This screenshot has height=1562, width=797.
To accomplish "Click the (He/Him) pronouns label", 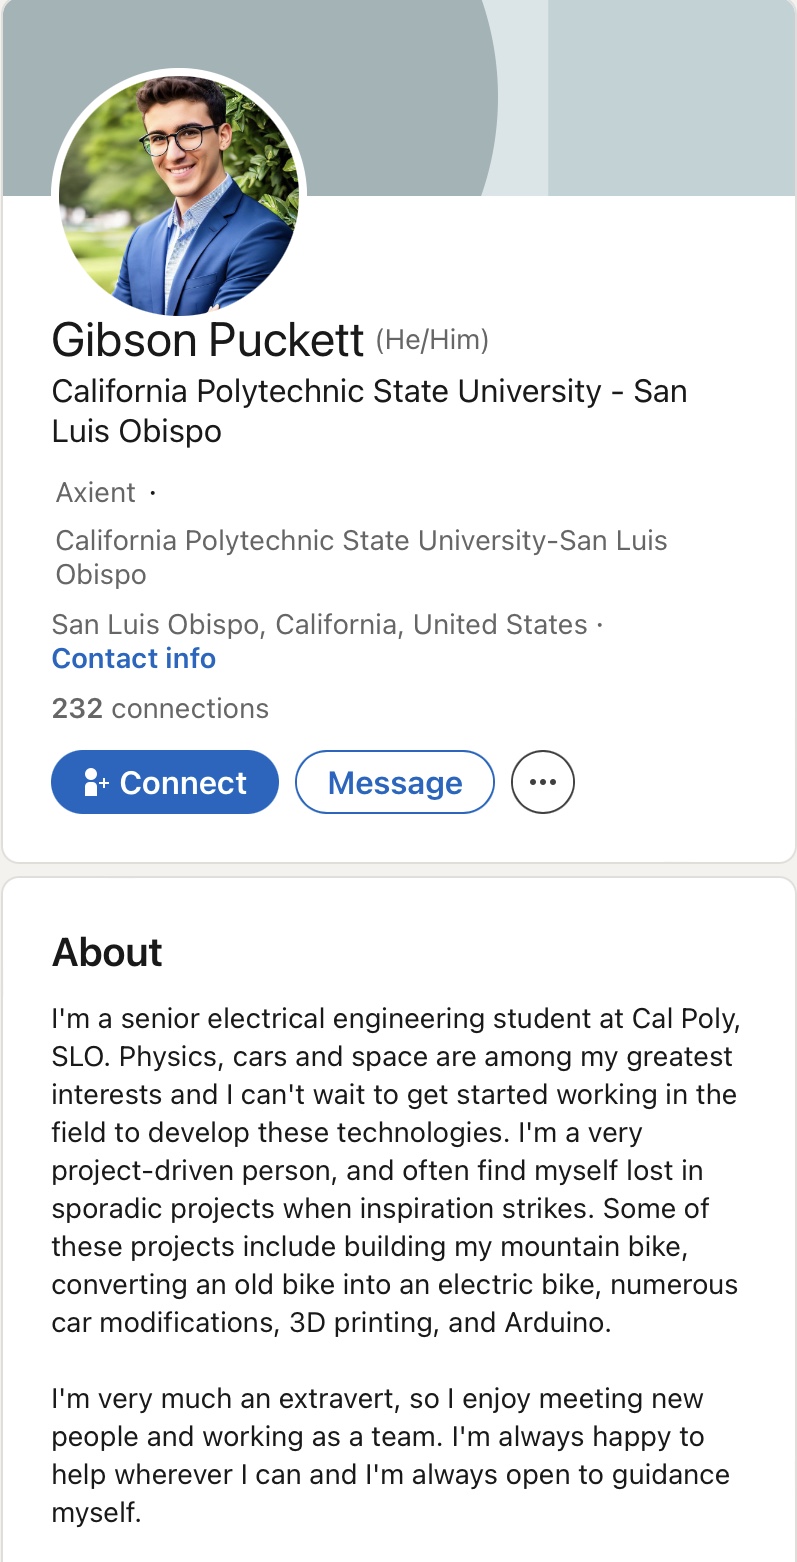I will pyautogui.click(x=432, y=341).
